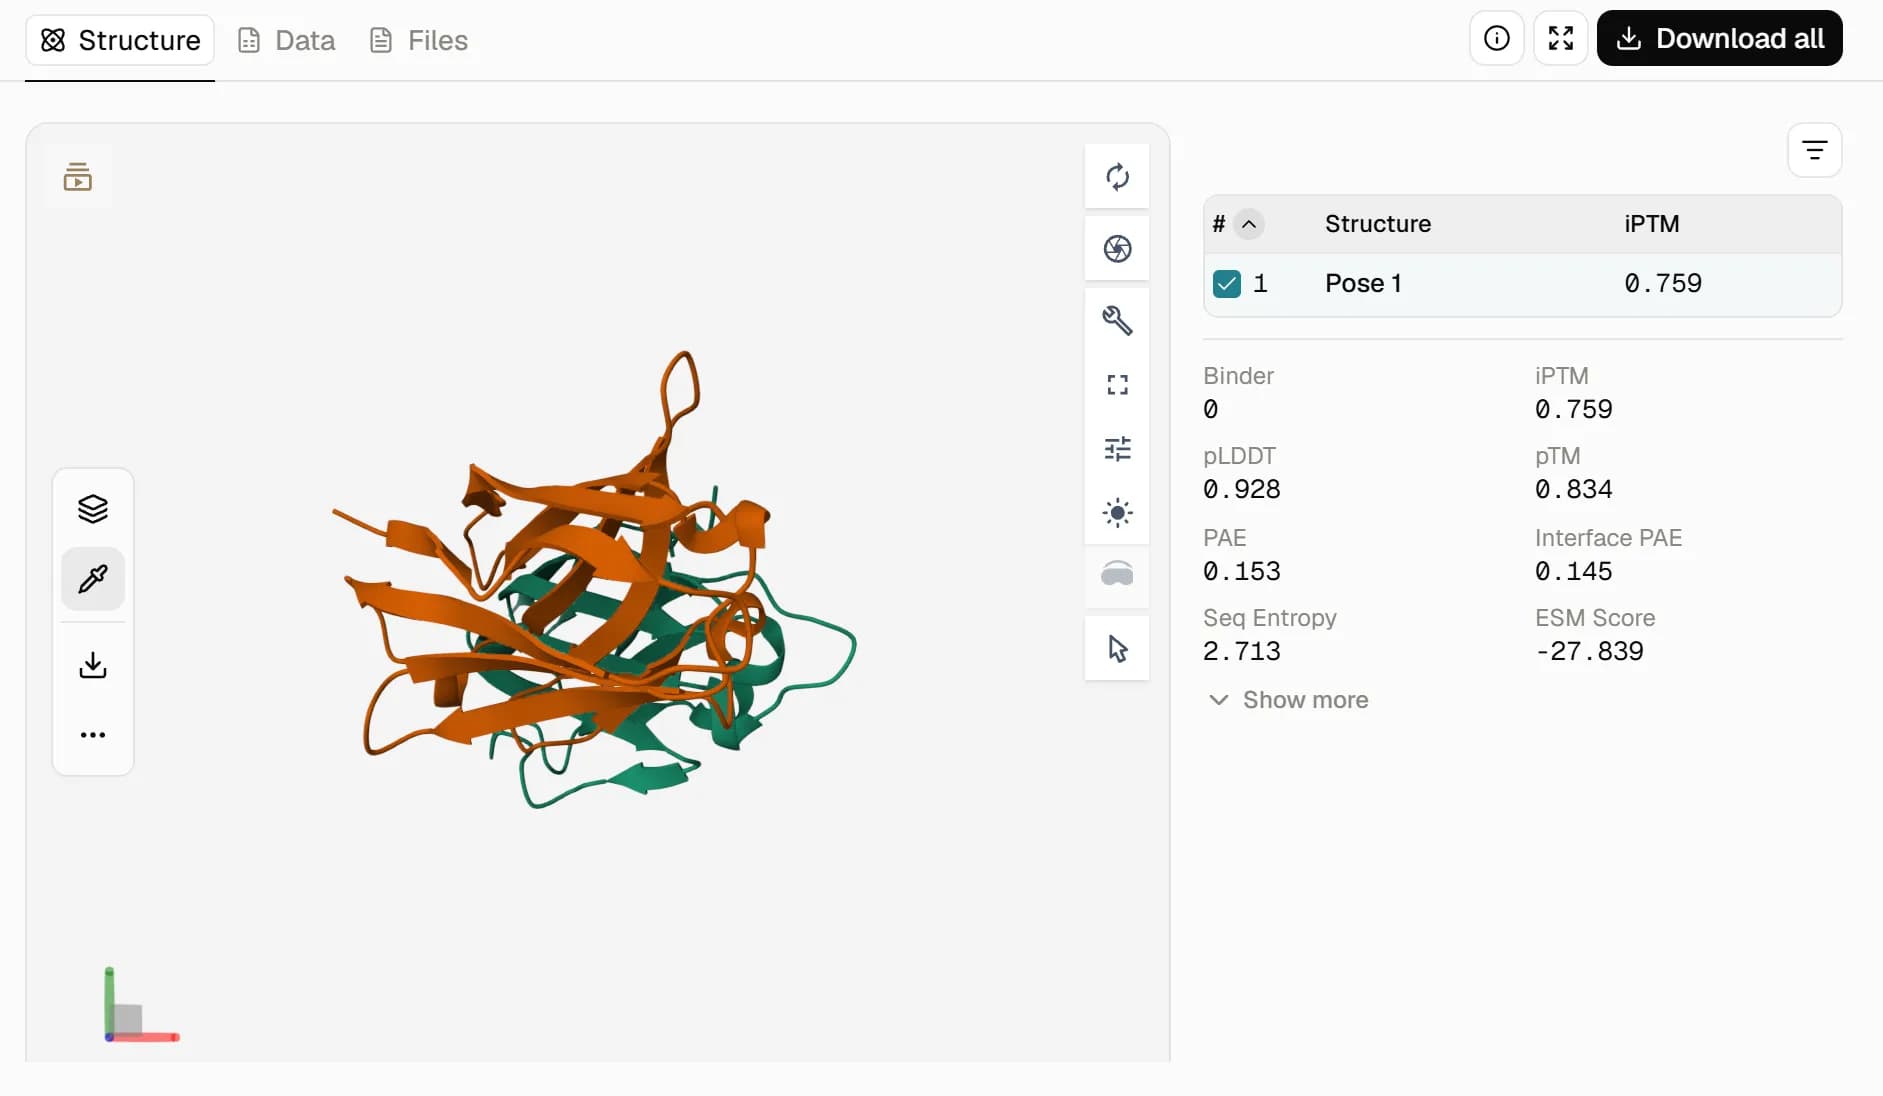Click the download icon in left toolbar

[93, 665]
